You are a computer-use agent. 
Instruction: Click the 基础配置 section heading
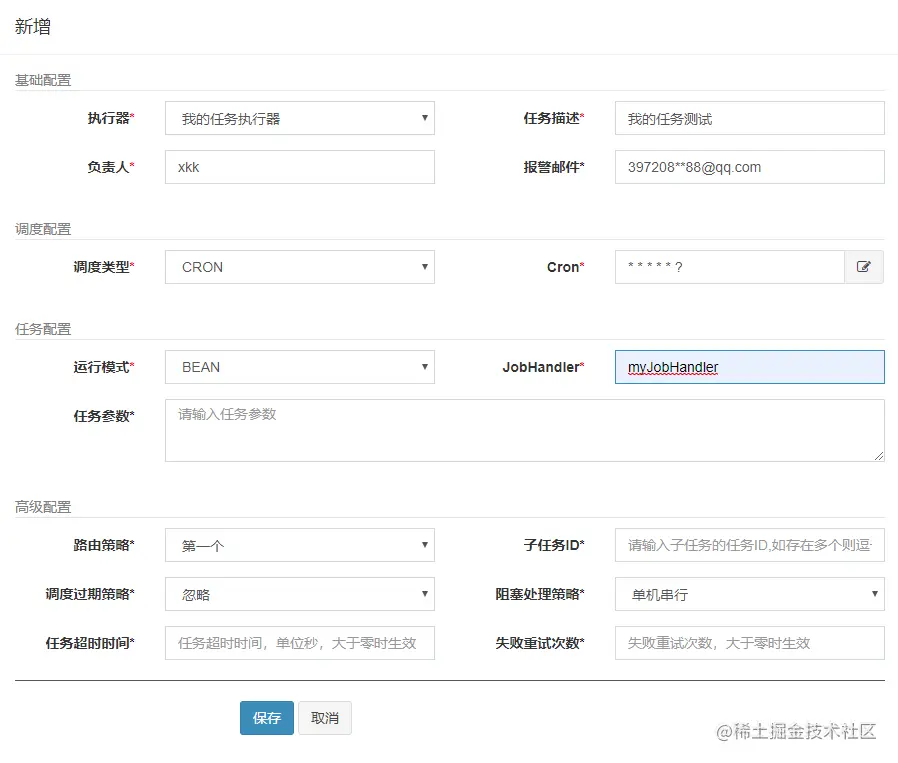43,80
